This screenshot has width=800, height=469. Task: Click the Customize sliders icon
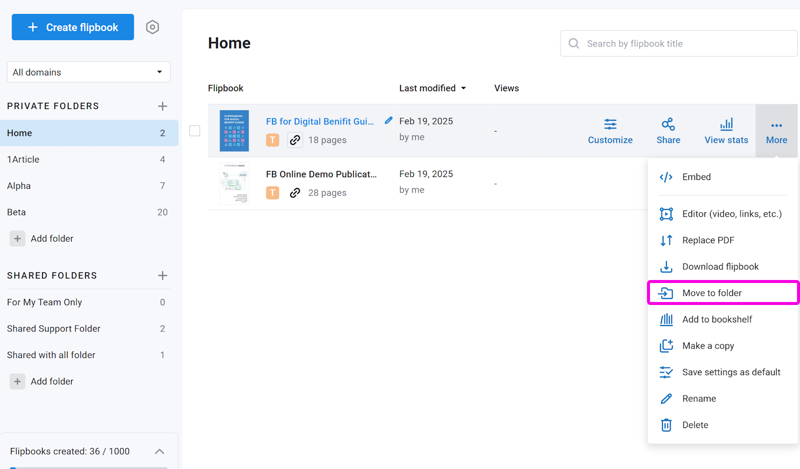point(610,125)
